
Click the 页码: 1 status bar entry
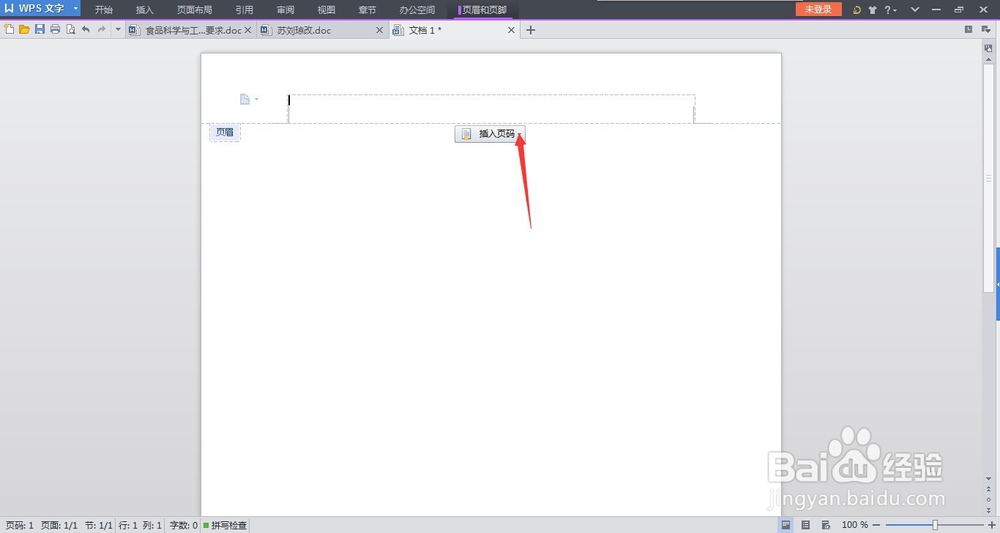[x=20, y=525]
